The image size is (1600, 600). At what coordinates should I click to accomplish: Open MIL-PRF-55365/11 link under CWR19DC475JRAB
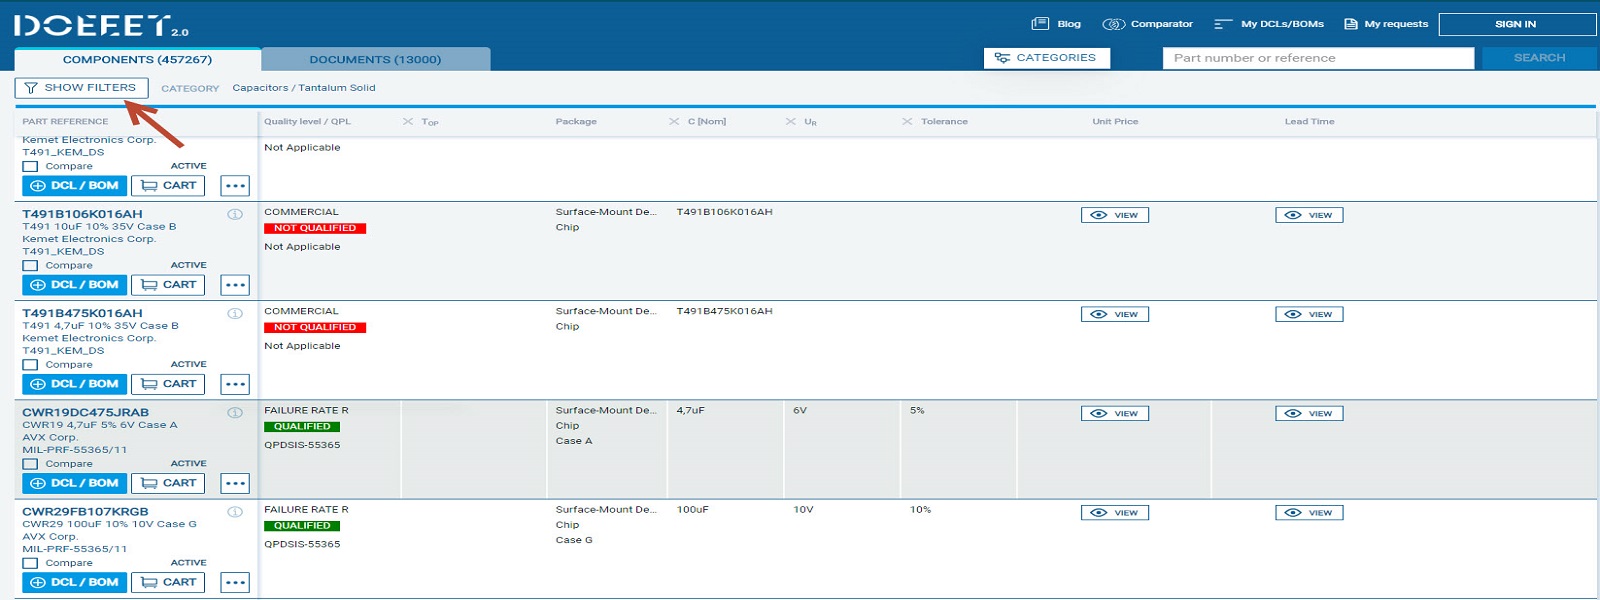pos(75,450)
